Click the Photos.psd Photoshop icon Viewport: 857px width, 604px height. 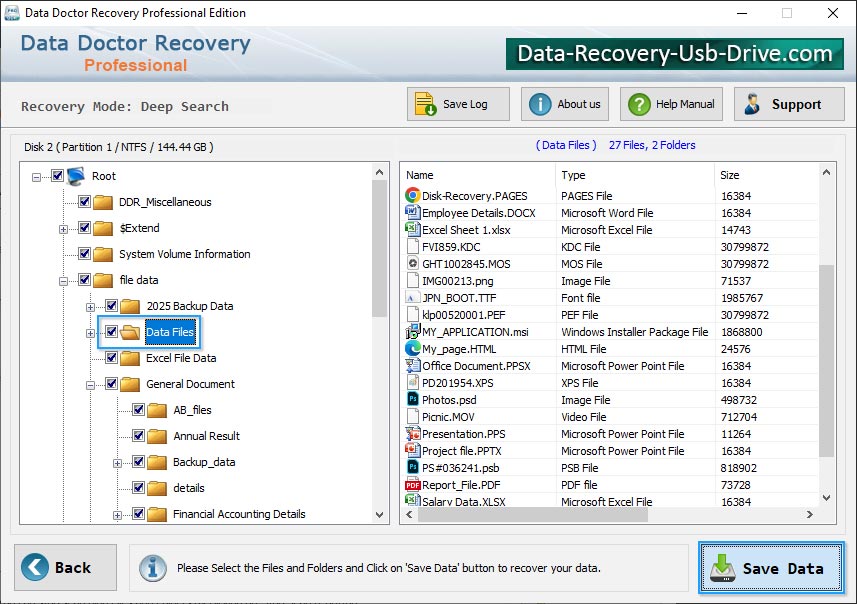coord(413,399)
